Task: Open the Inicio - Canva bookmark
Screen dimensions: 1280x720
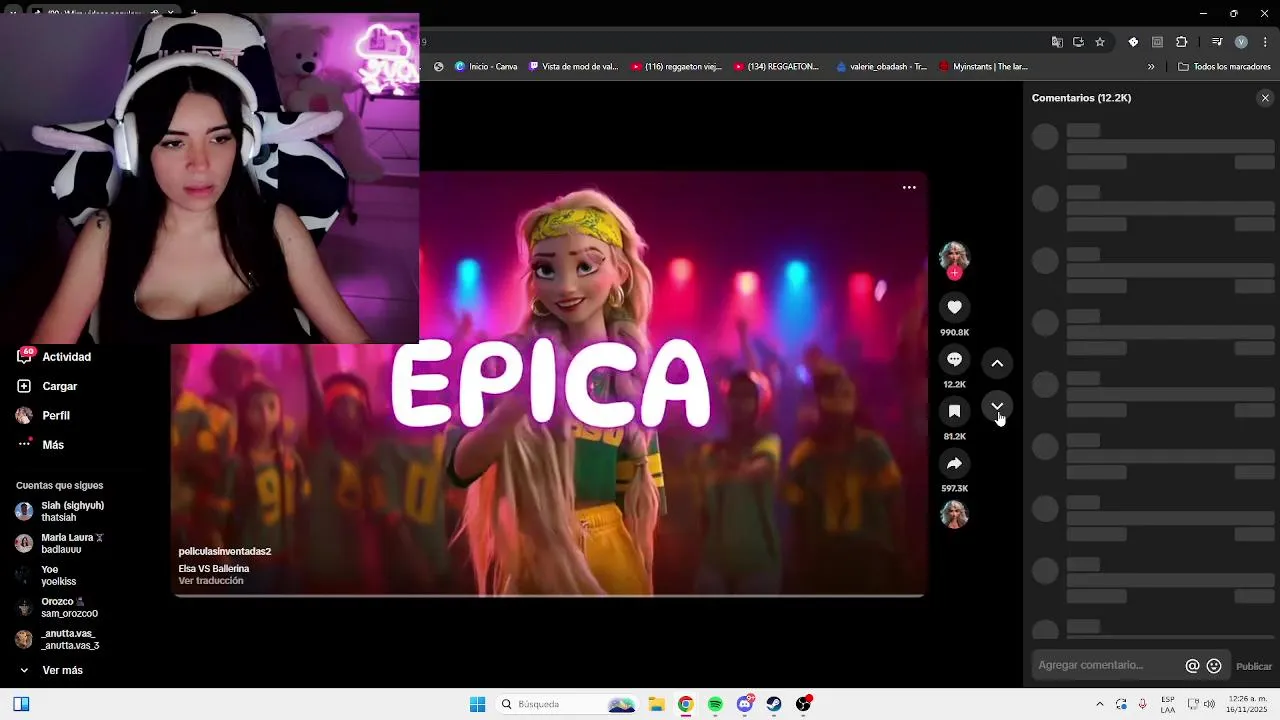Action: (x=486, y=67)
